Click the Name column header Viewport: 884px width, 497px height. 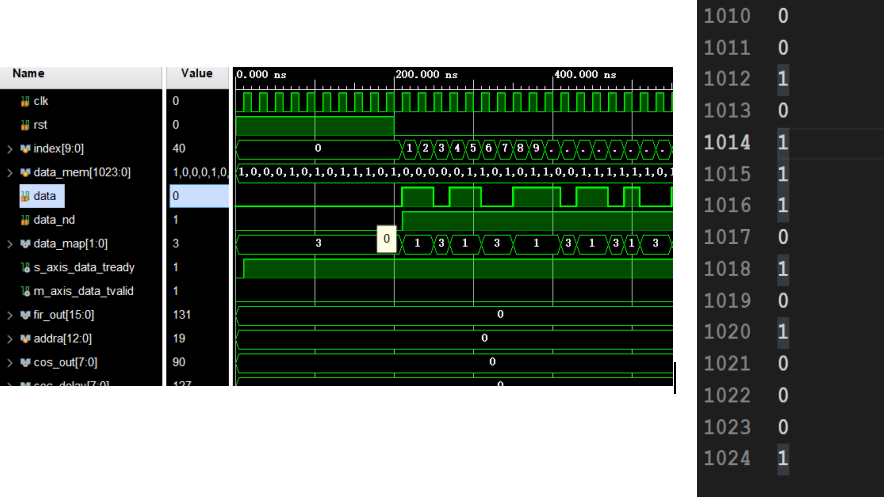pos(28,74)
